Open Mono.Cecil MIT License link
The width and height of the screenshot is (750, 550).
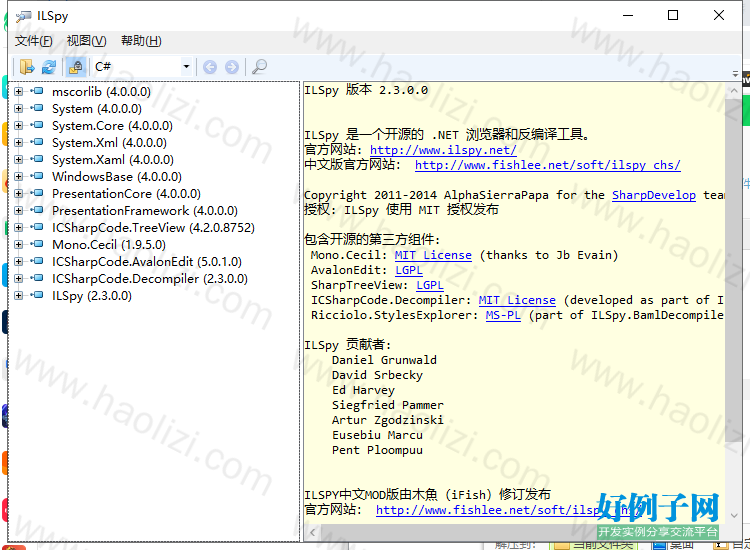pos(433,255)
